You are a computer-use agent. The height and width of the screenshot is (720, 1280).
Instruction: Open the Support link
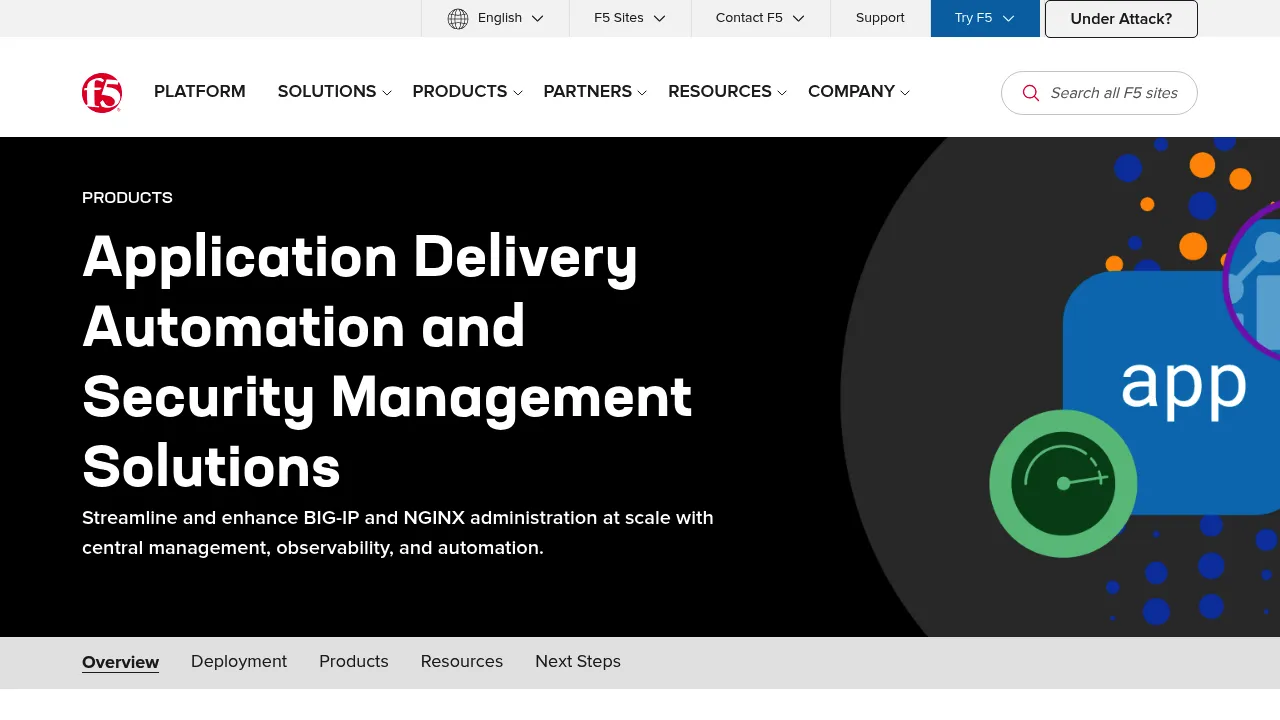880,18
